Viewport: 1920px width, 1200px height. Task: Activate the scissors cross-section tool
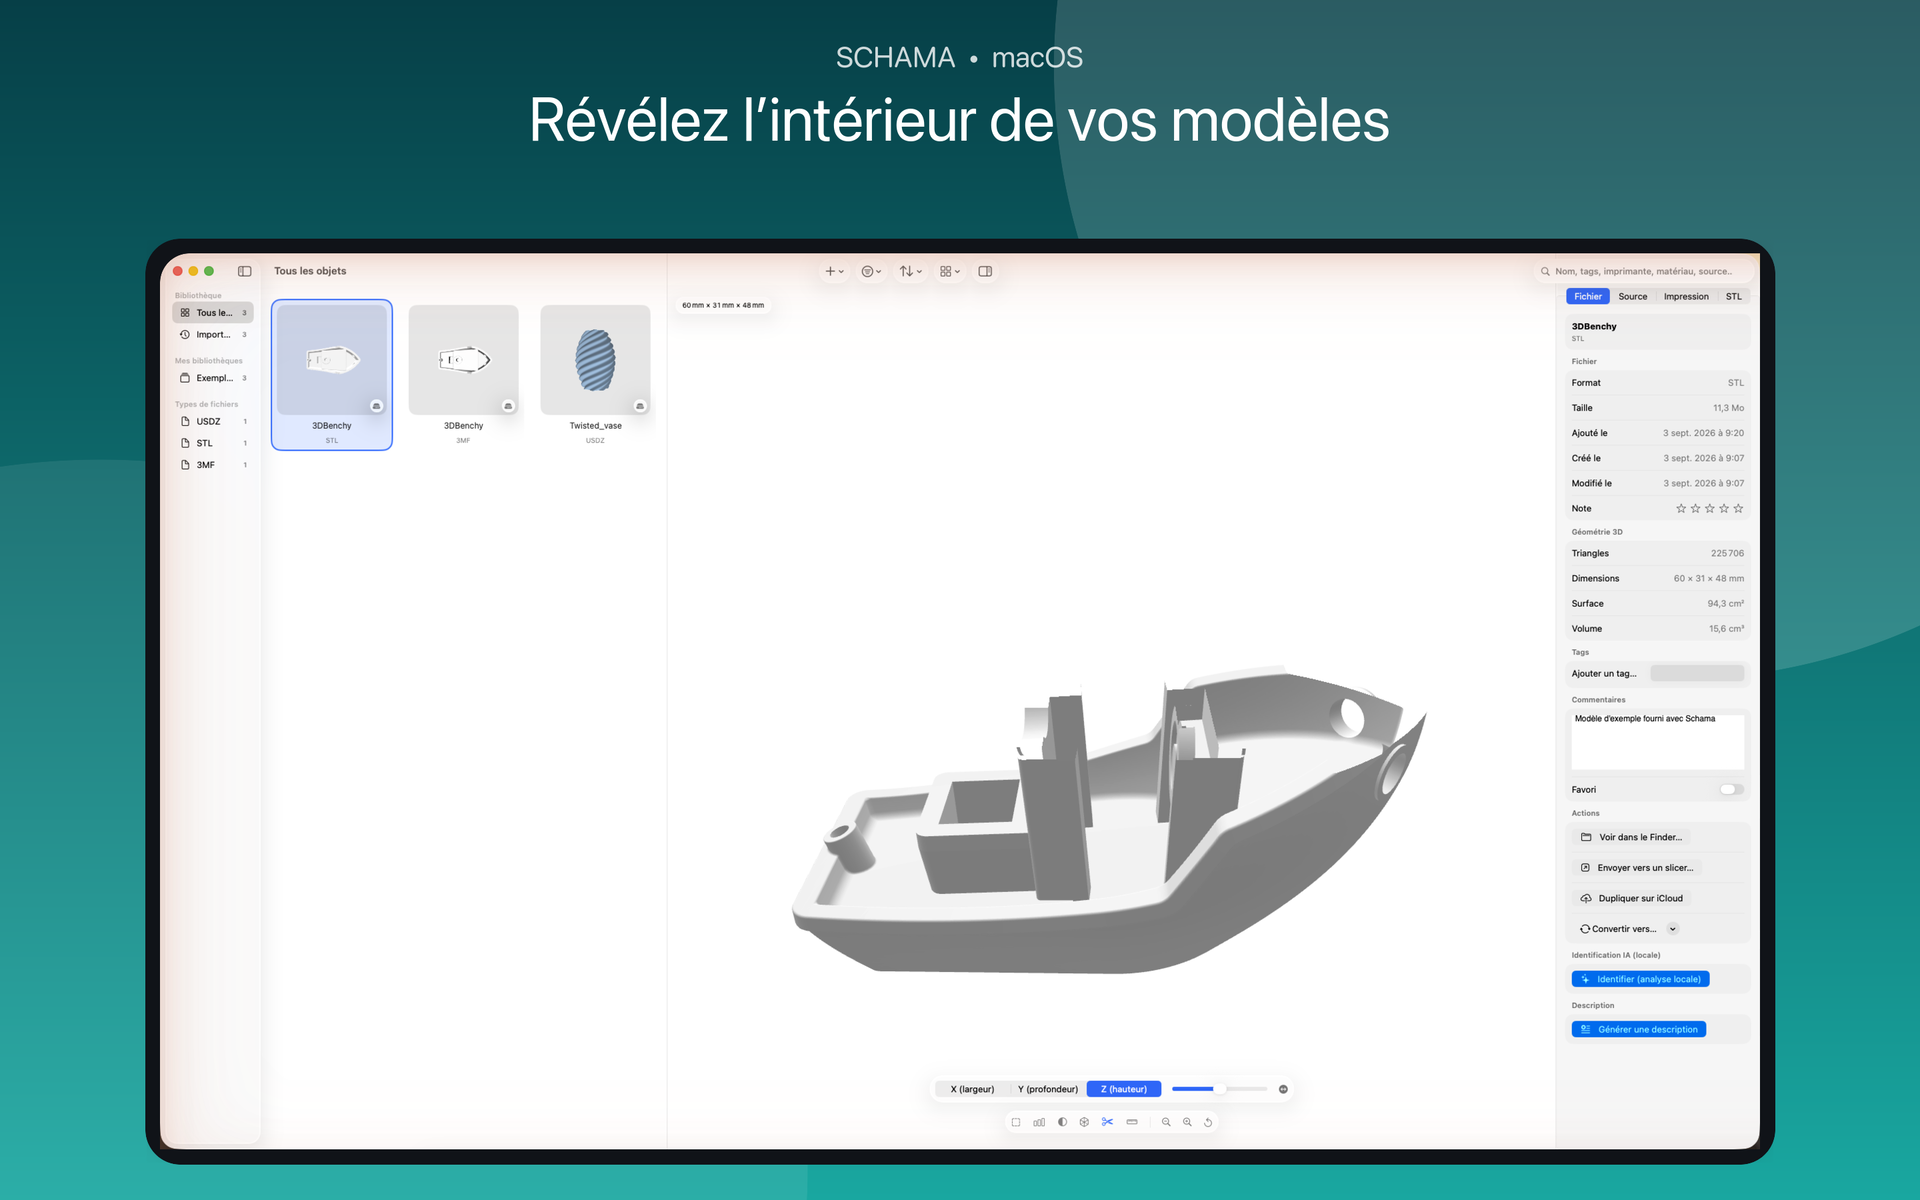1107,1122
